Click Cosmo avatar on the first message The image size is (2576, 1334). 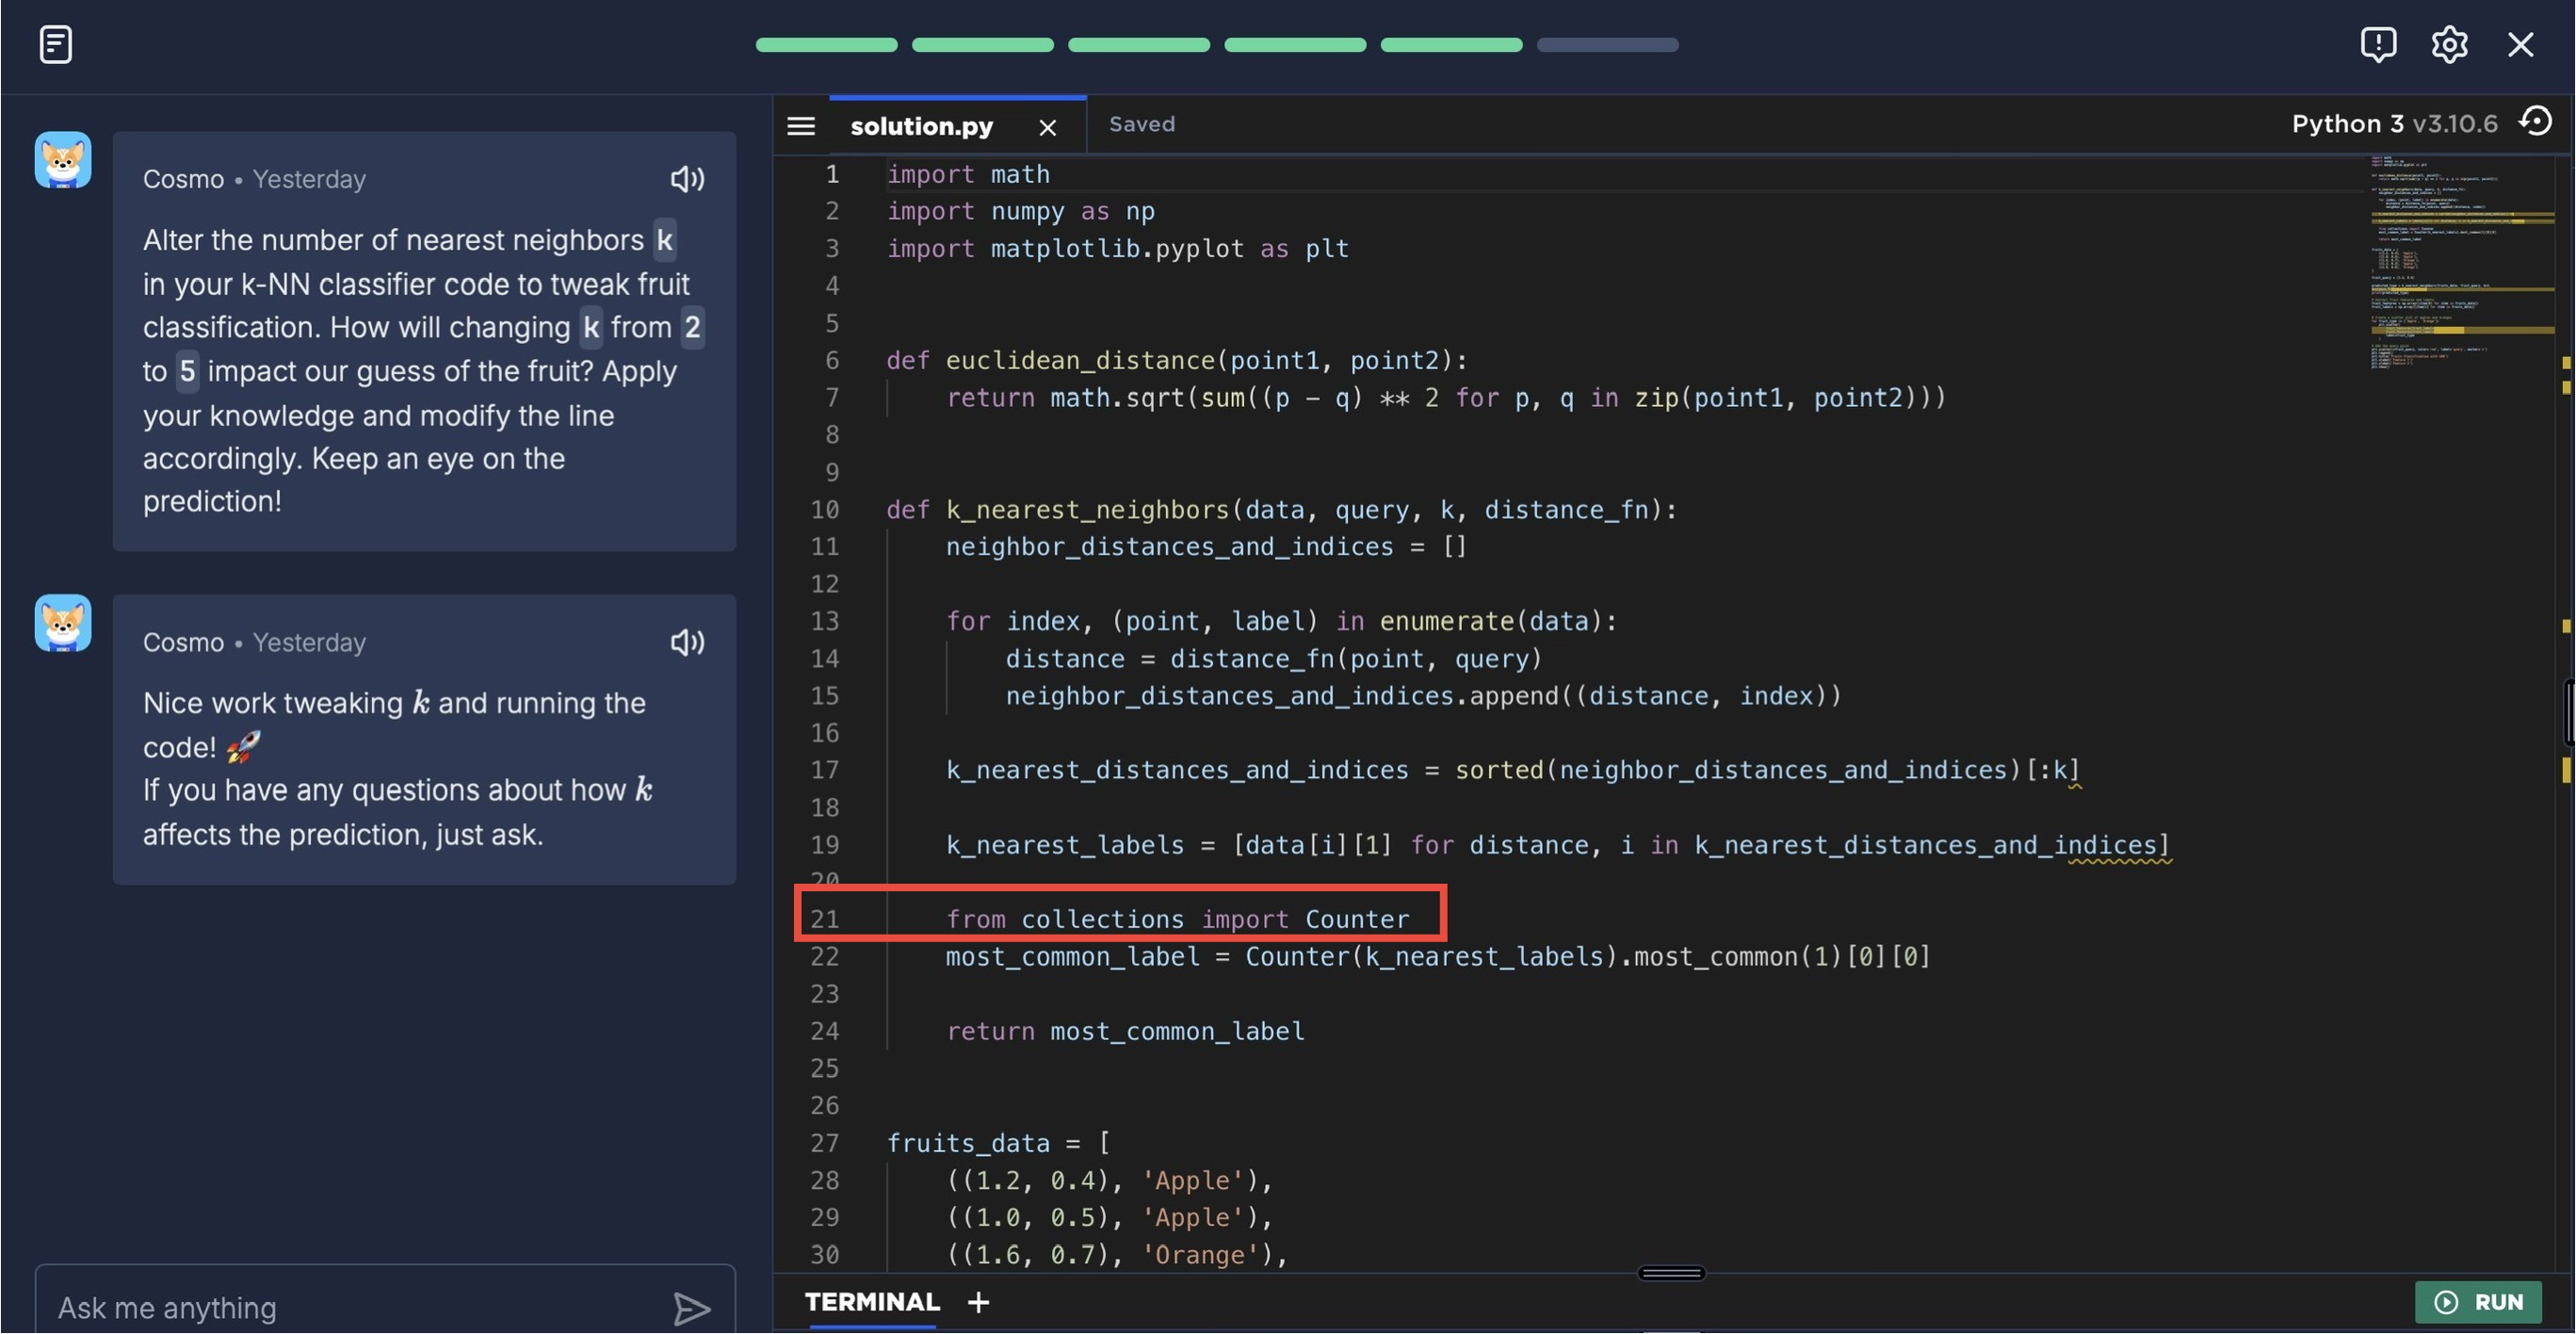click(x=63, y=160)
